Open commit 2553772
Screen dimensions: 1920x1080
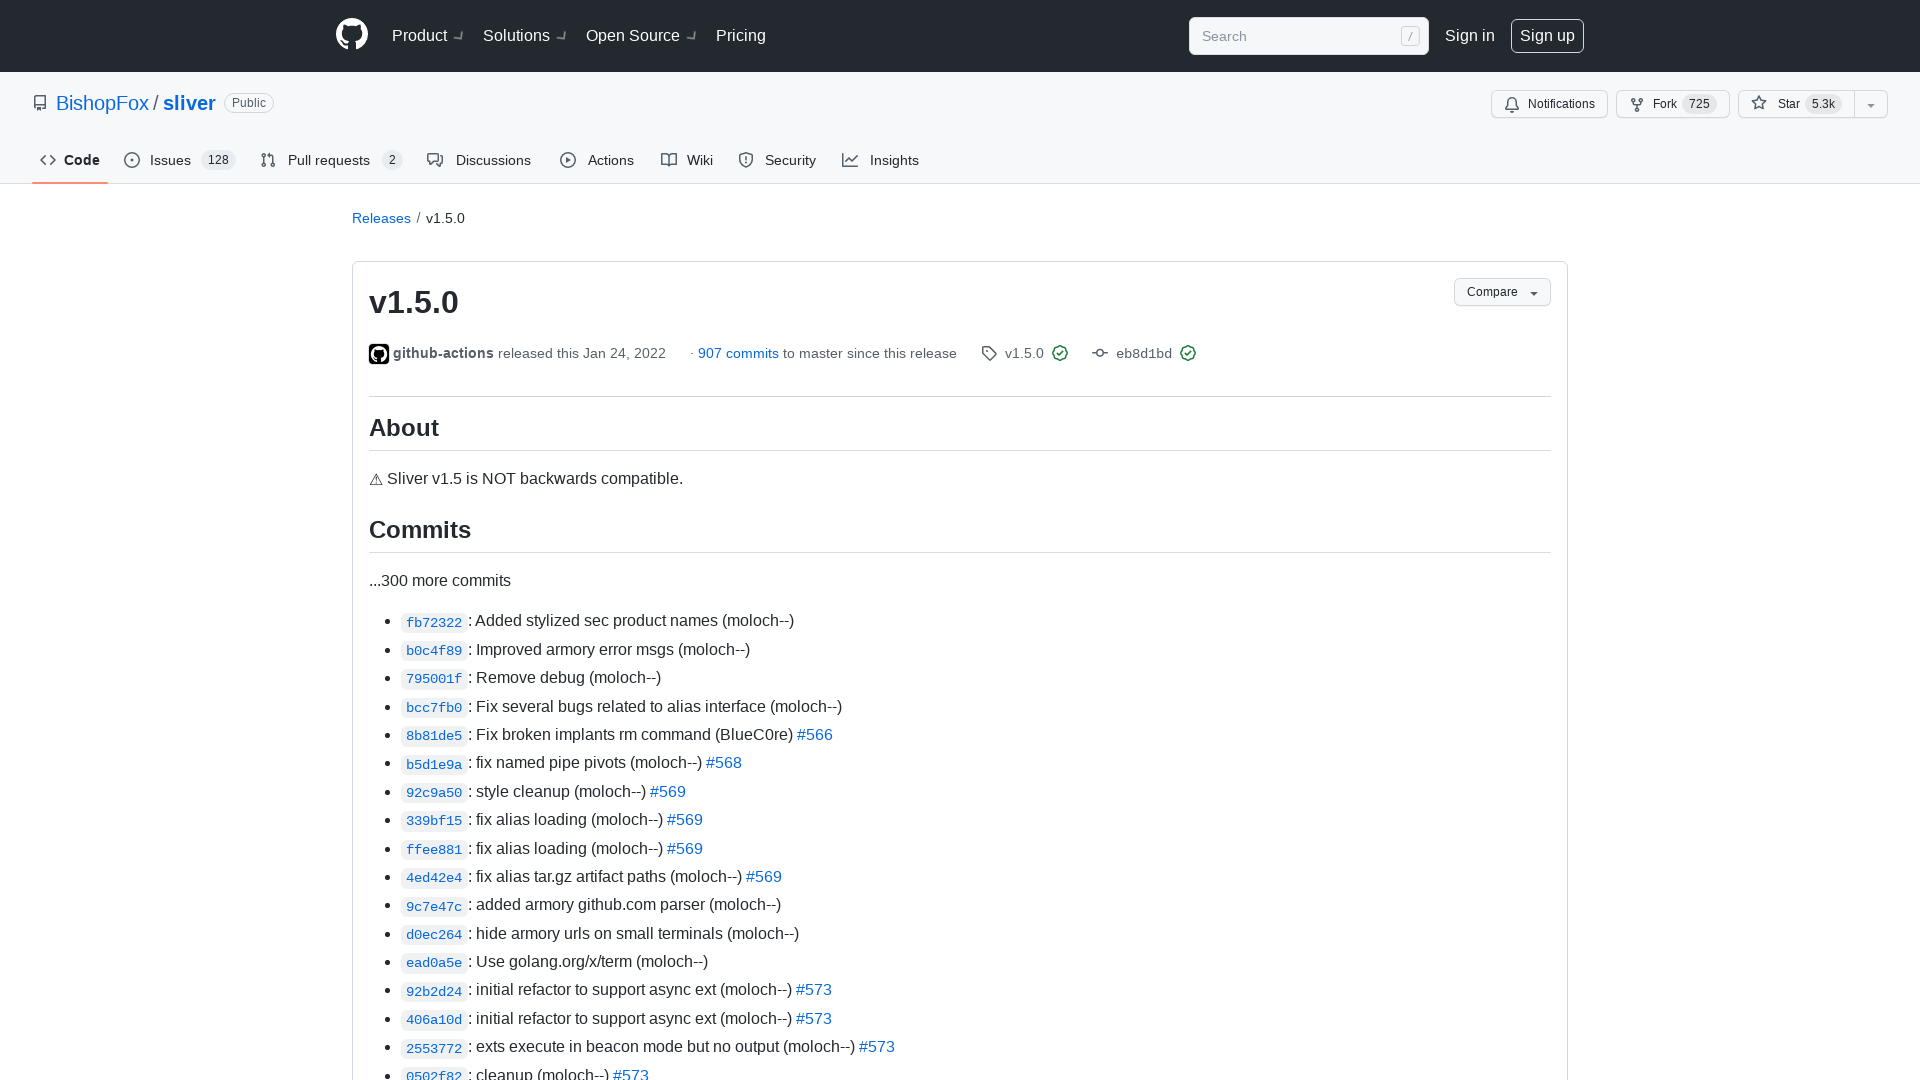[434, 1048]
